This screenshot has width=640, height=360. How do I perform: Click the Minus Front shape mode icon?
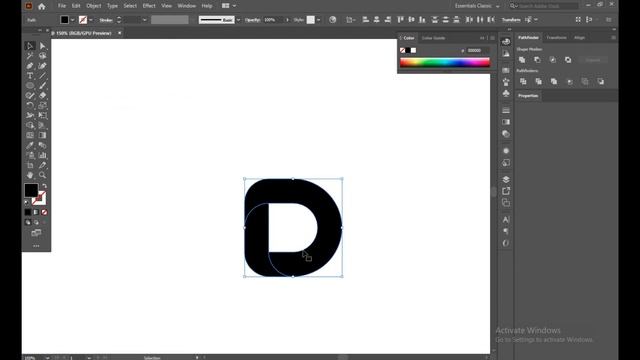pos(538,60)
